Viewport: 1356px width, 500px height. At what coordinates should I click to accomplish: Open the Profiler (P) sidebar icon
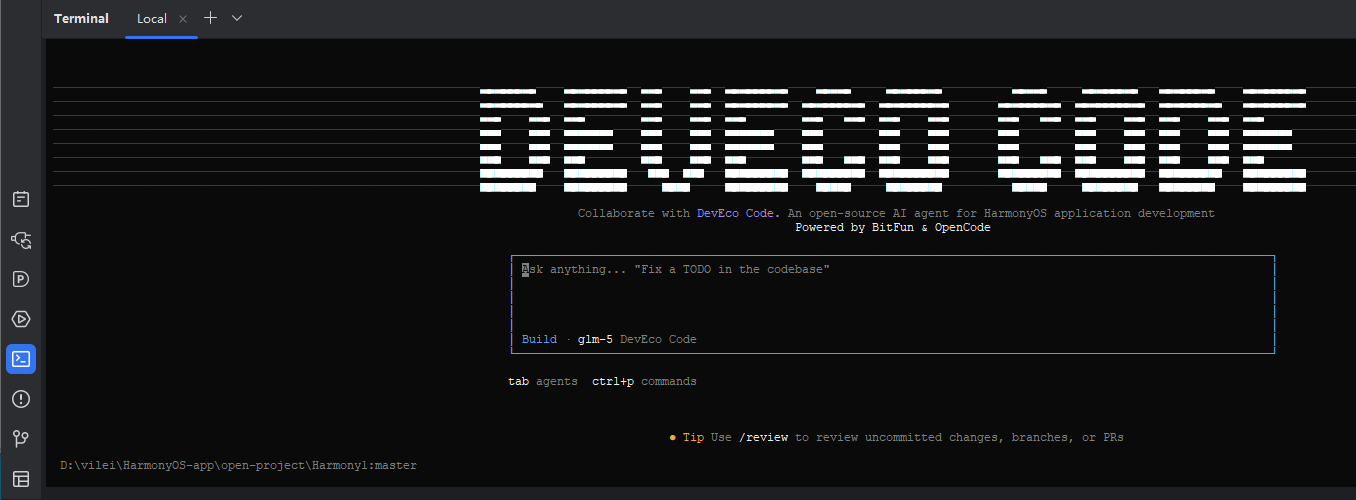click(x=21, y=279)
